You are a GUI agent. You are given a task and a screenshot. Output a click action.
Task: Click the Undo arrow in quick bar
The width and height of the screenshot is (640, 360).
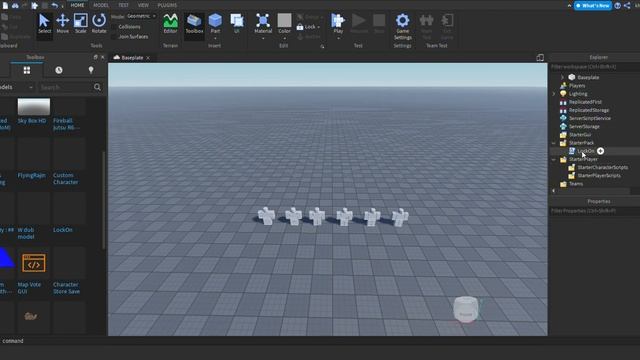[x=55, y=5]
